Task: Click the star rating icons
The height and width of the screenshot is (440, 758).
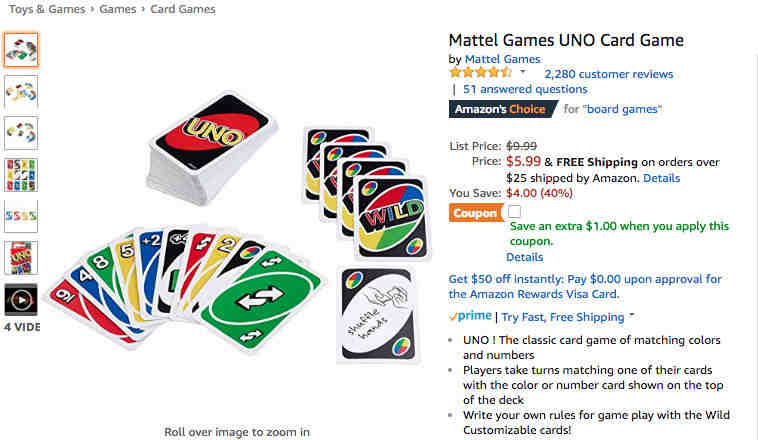Action: coord(480,73)
